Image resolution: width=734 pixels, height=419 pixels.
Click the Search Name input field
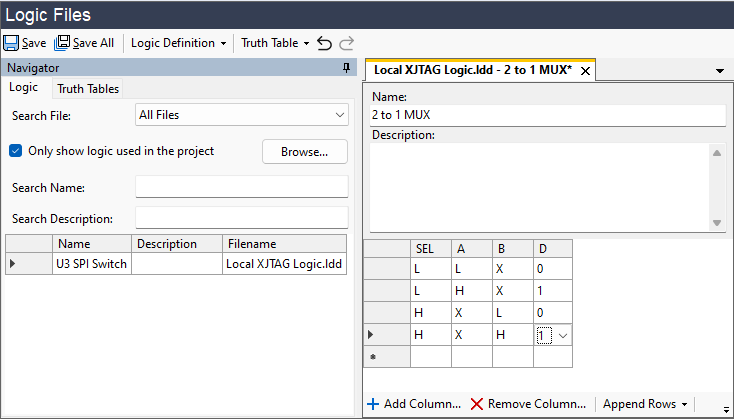tap(241, 187)
